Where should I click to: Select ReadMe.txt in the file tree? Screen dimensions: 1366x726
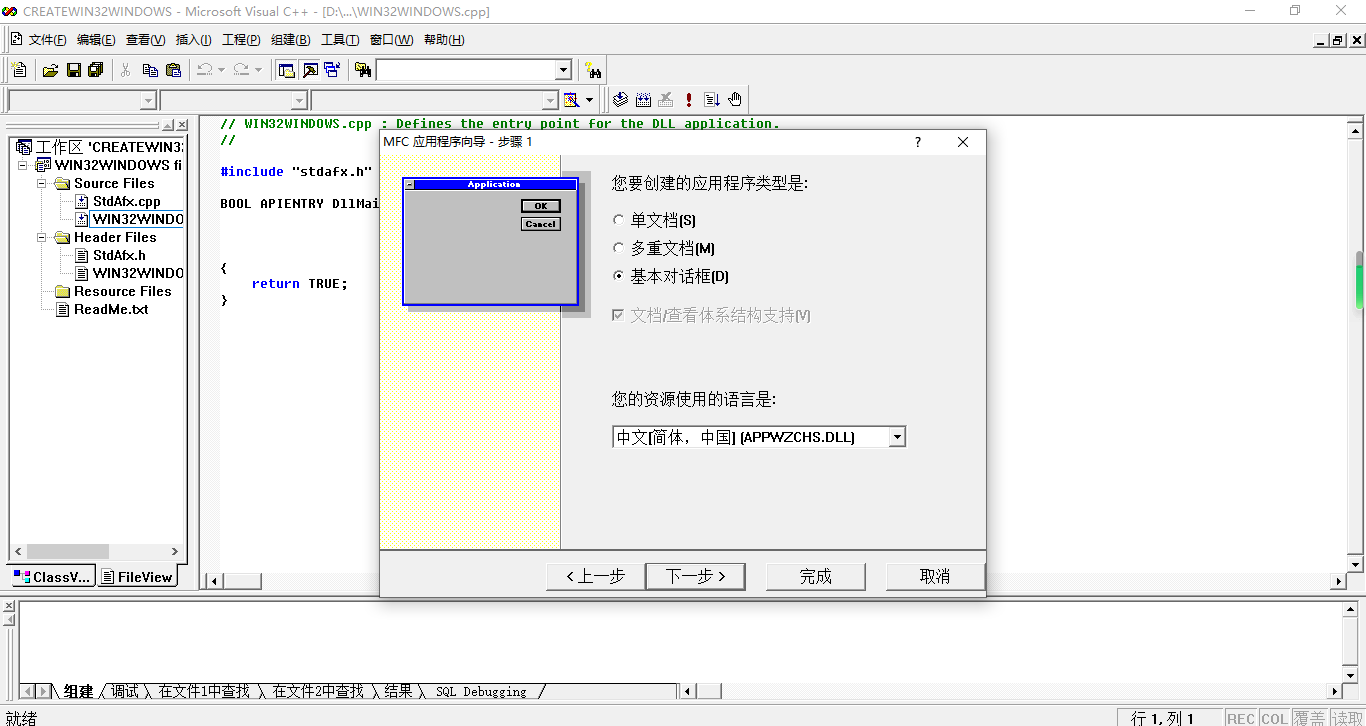pyautogui.click(x=111, y=309)
